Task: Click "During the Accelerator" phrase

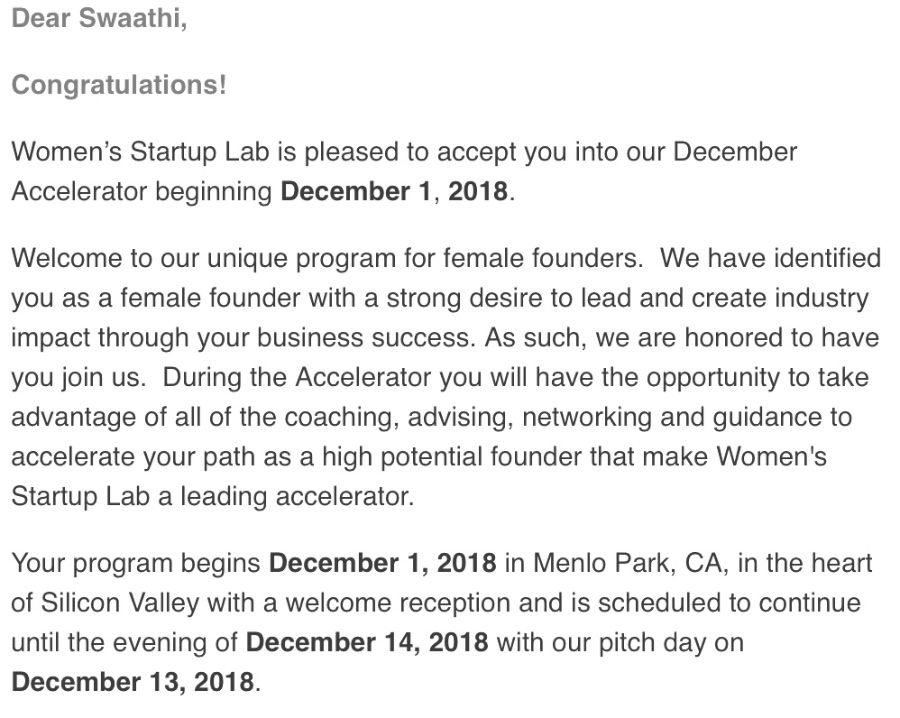Action: pos(296,378)
